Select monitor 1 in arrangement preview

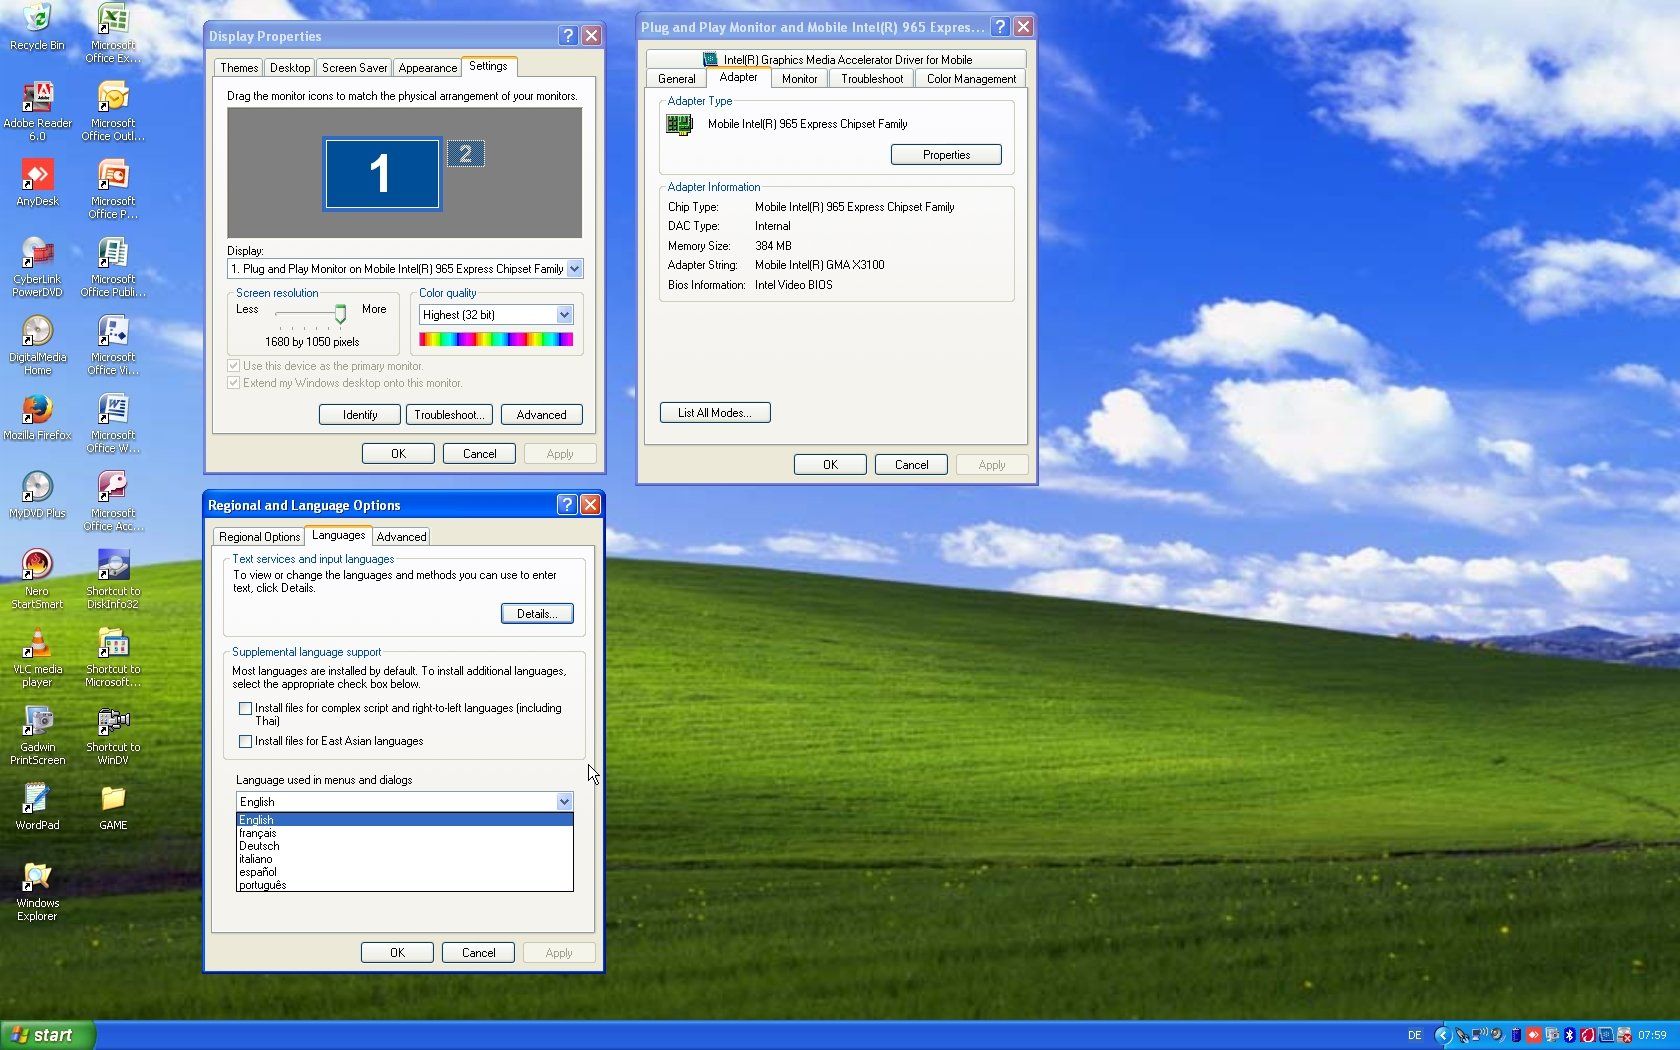(382, 174)
